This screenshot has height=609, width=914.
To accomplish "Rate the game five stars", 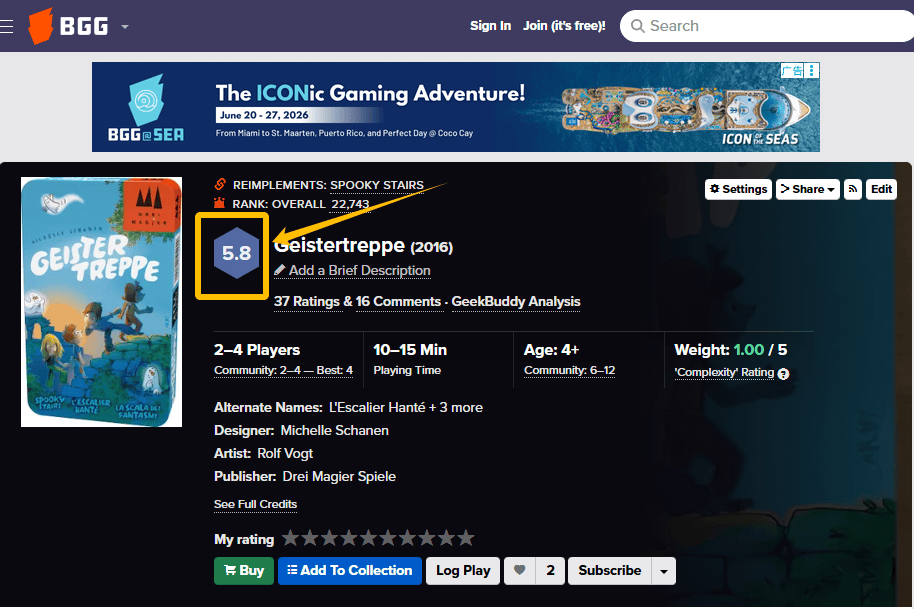I will [368, 538].
